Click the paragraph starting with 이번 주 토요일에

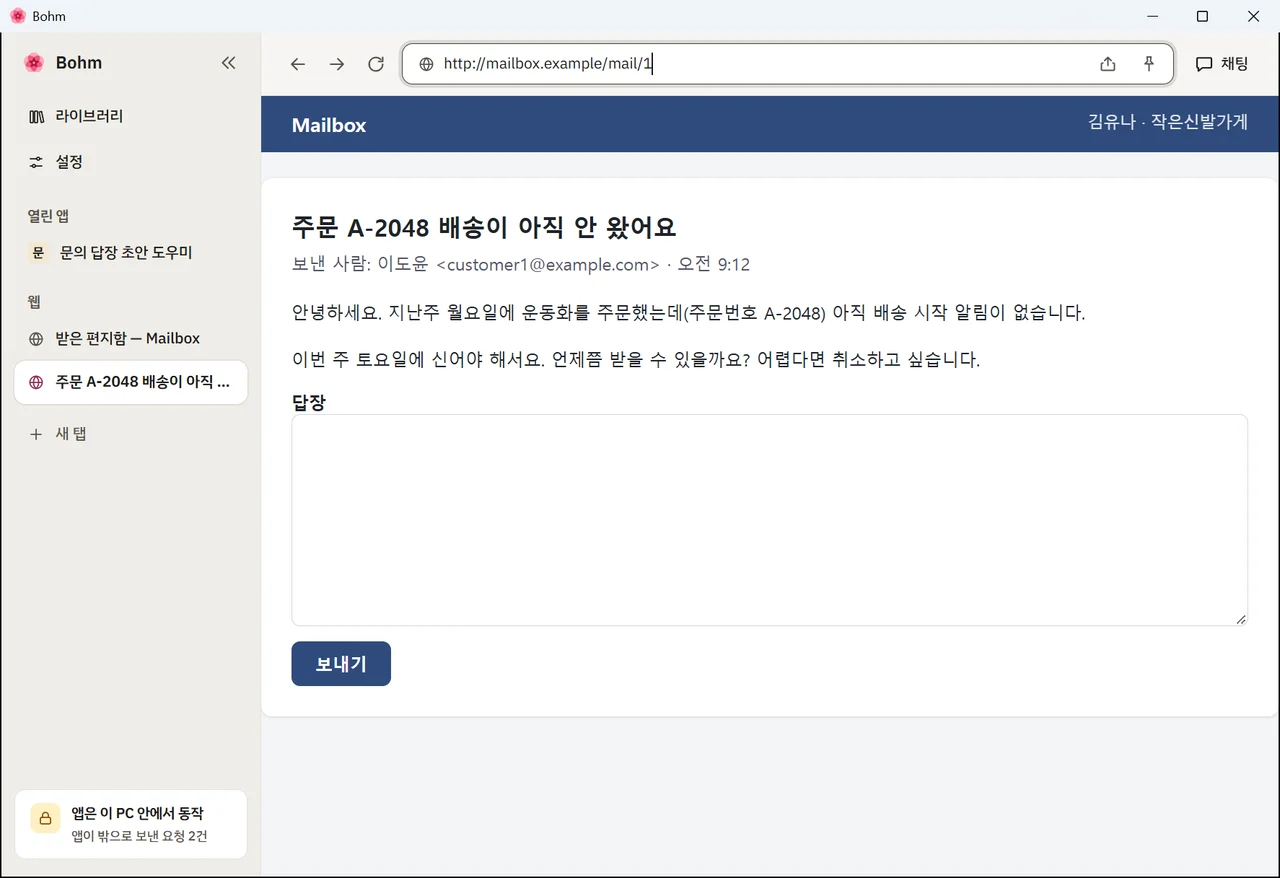[x=636, y=360]
